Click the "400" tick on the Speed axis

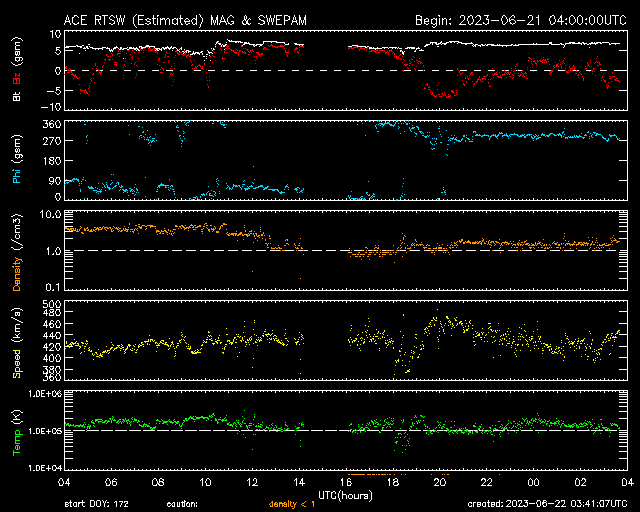(52, 358)
